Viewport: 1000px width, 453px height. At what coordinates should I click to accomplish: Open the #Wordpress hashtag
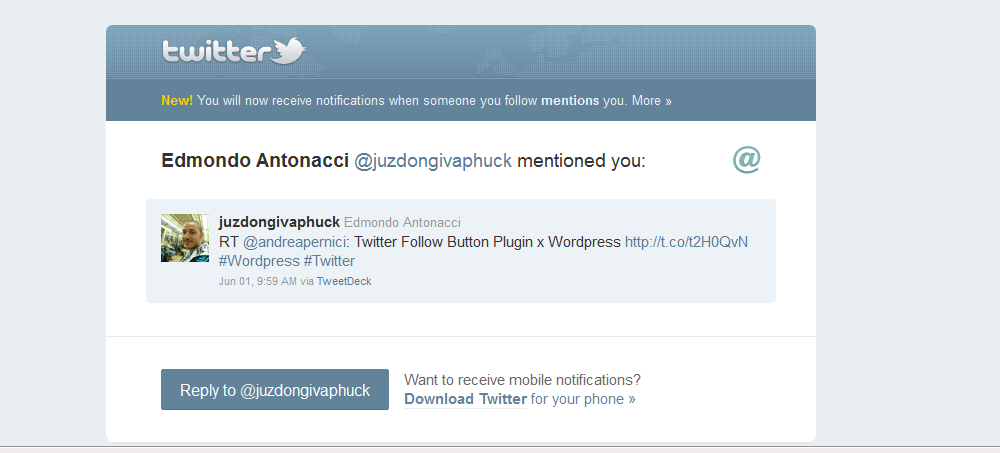(259, 261)
